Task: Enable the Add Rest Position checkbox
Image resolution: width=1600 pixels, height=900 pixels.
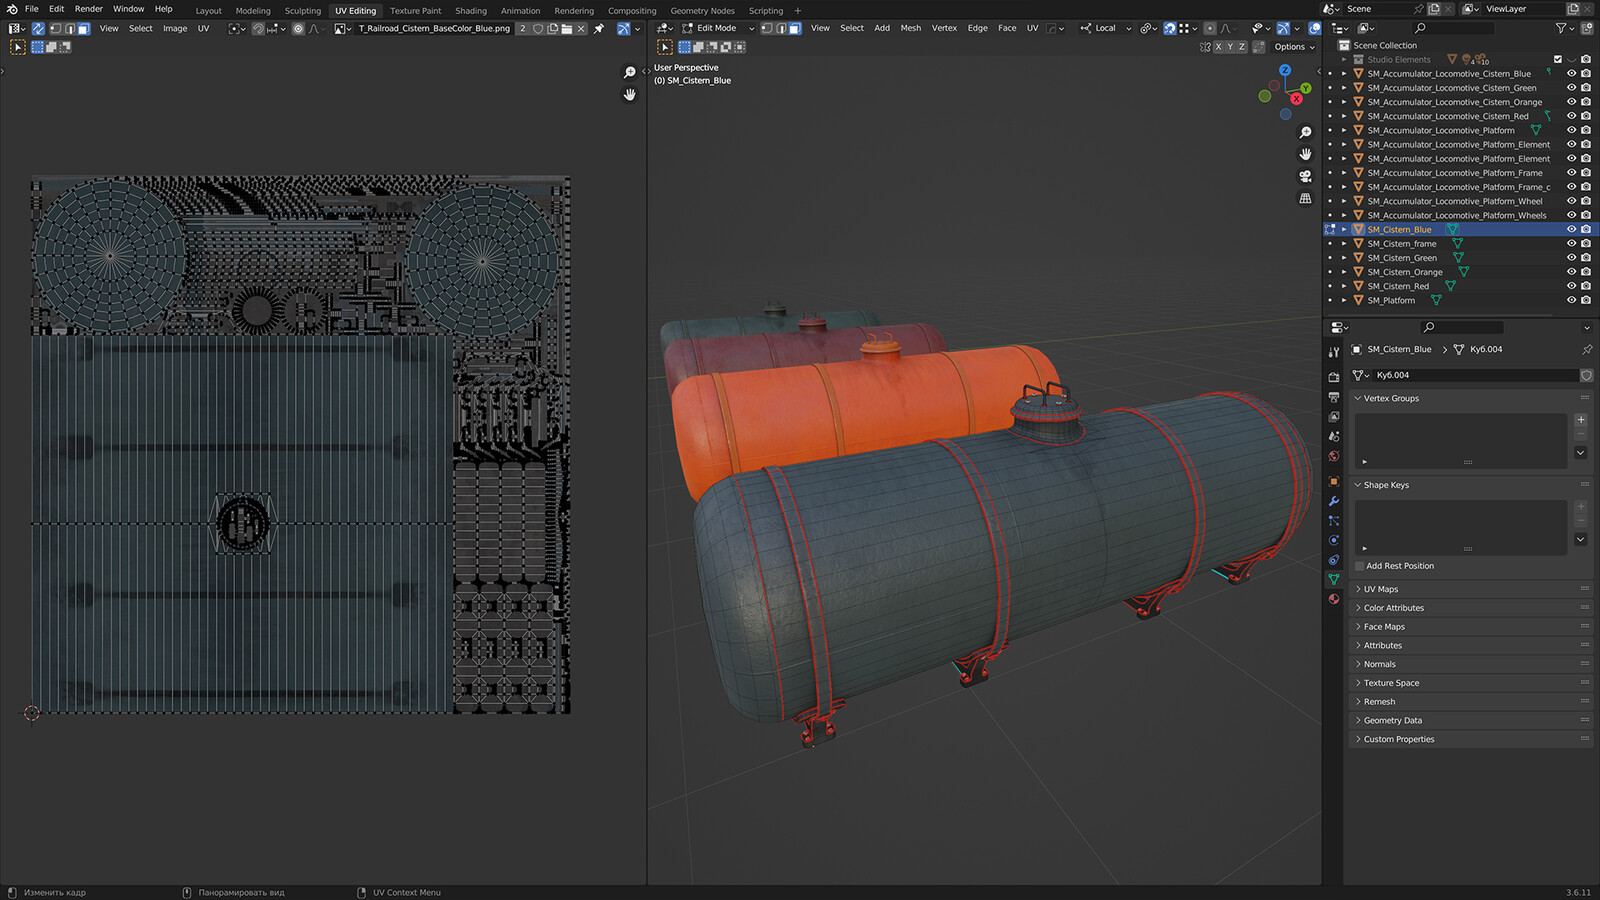Action: click(x=1359, y=566)
